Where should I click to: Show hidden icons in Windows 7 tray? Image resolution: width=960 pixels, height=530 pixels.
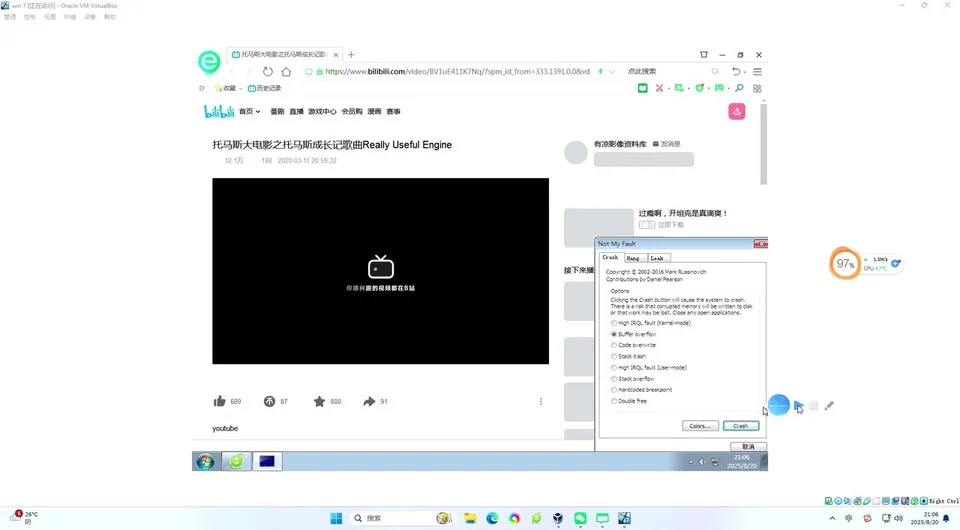coord(691,462)
